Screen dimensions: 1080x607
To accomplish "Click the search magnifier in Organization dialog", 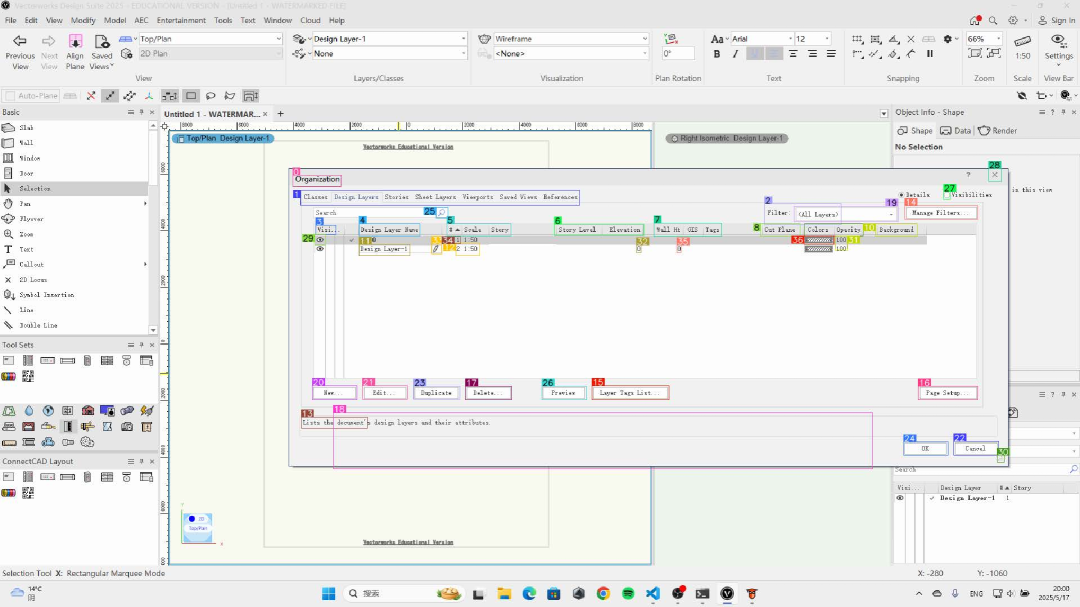I will pyautogui.click(x=441, y=213).
